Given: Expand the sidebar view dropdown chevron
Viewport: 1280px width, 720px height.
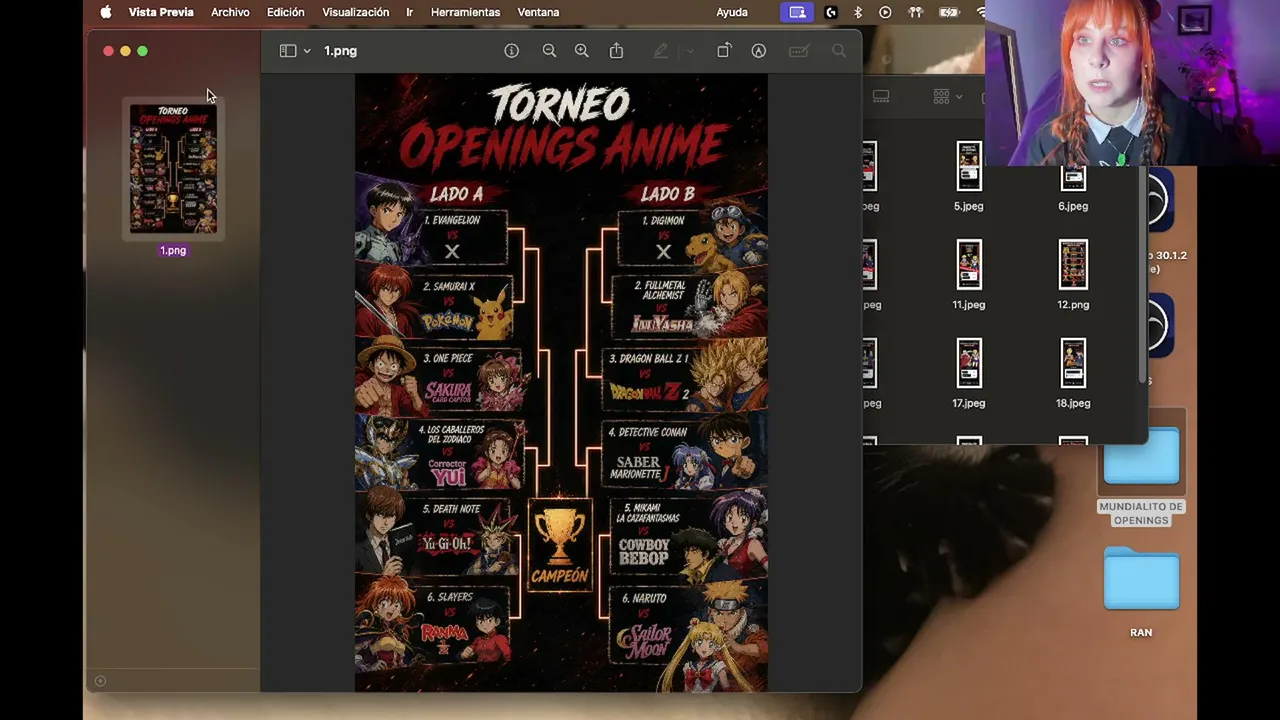Looking at the screenshot, I should (x=307, y=51).
